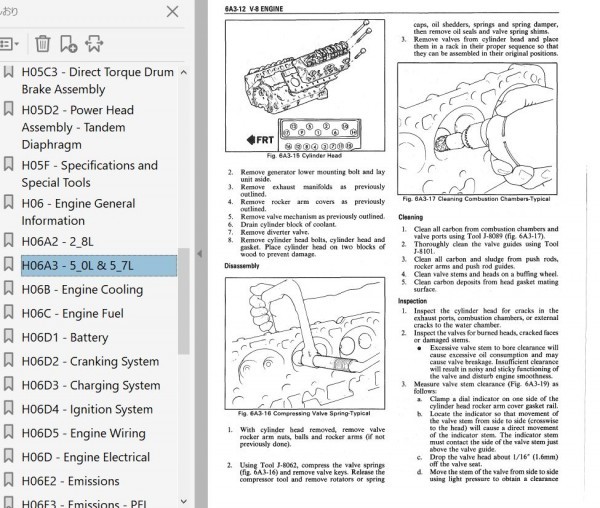Viewport: 600px width, 508px height.
Task: Click the Fig. 6A3-16 Compressing Valve Spring illustration
Action: click(x=305, y=344)
